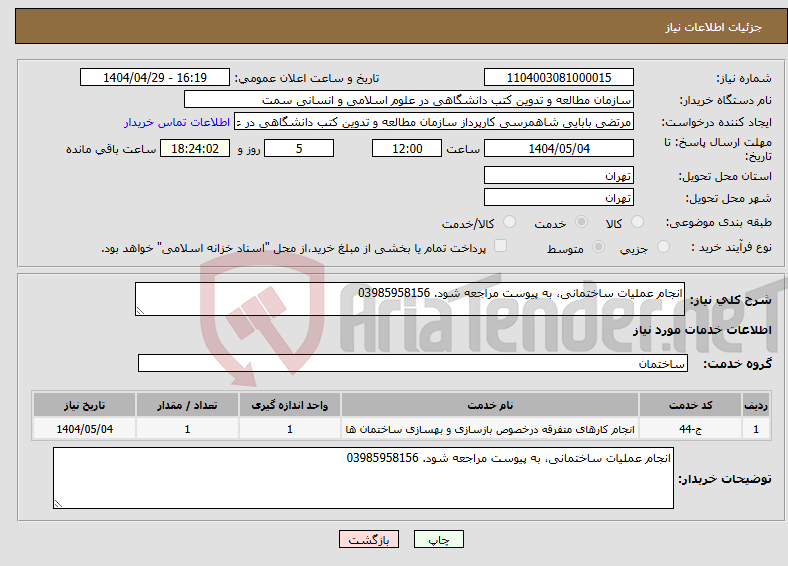Click the row number cell 1

point(756,429)
